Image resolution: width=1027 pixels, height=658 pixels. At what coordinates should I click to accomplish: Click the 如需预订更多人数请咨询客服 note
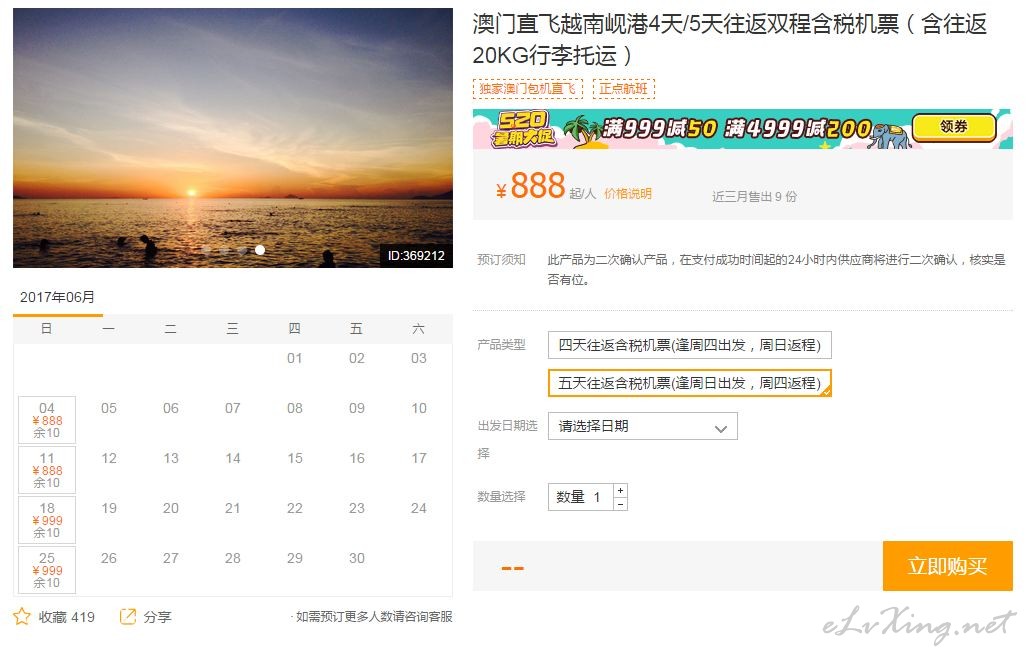372,616
